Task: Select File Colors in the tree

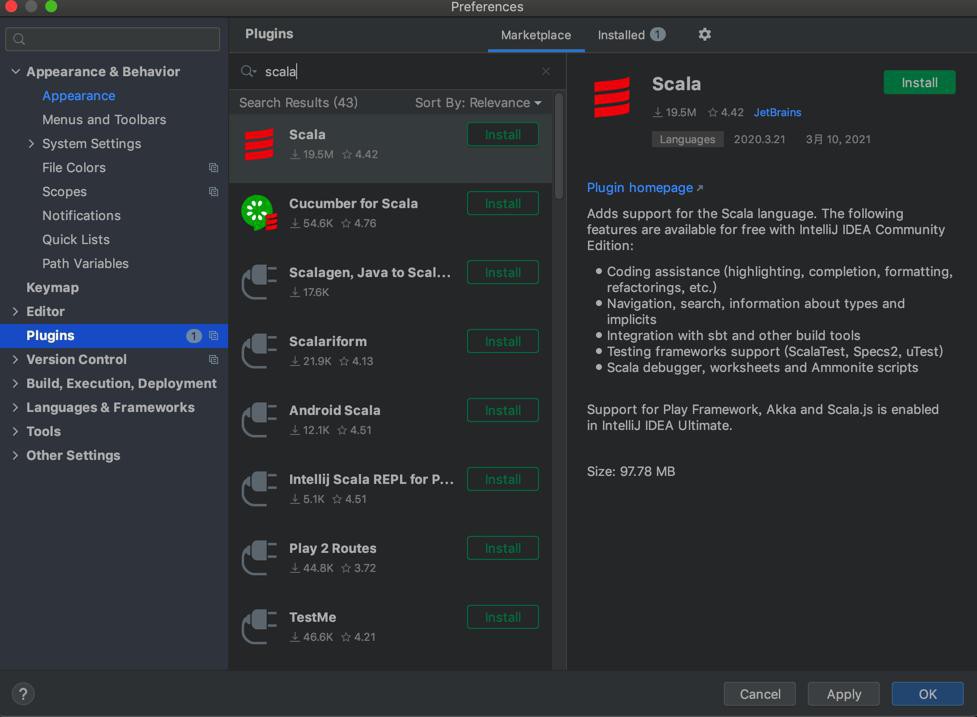Action: point(74,168)
